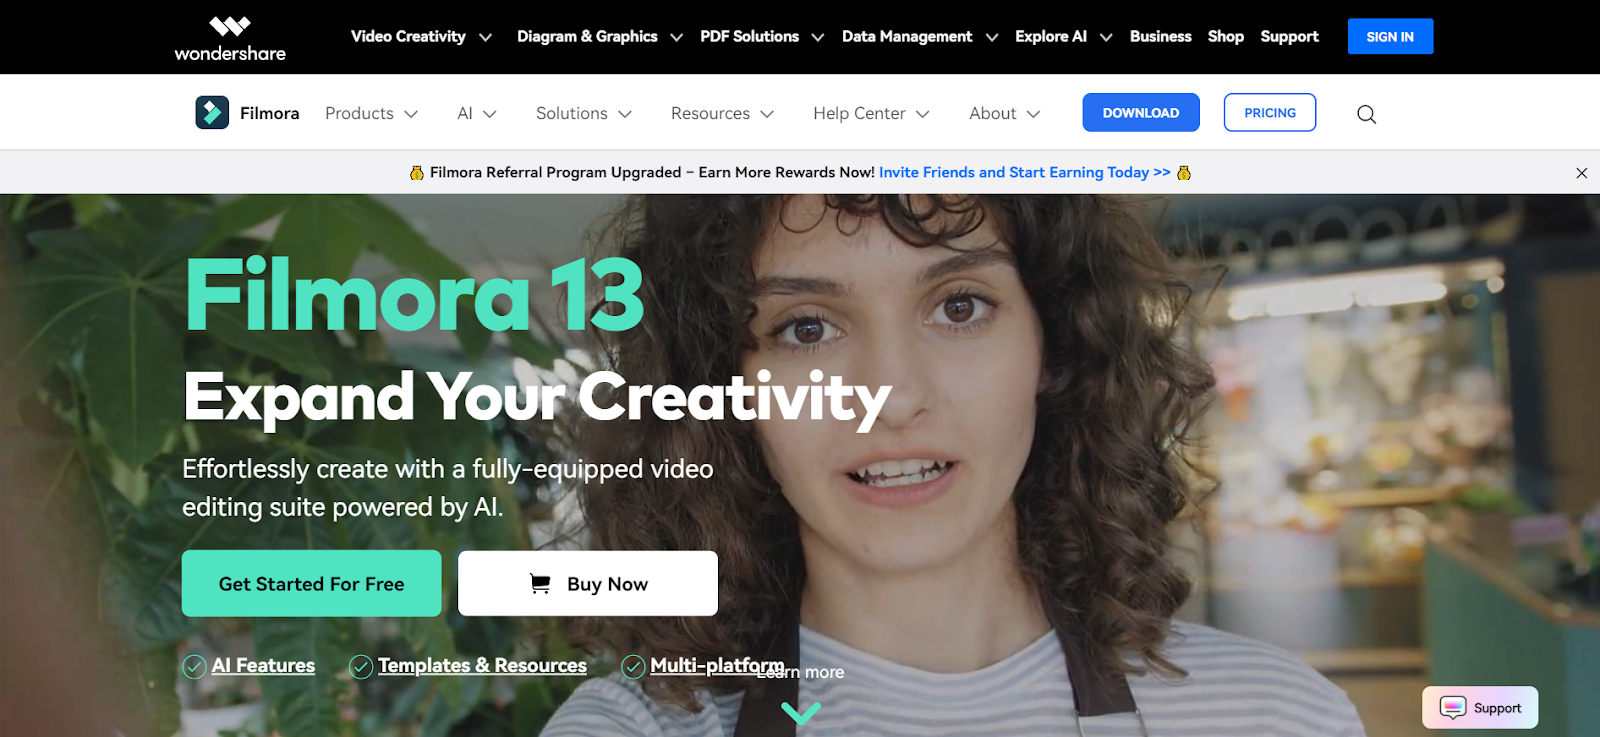Click the blue DOWNLOAD button

(x=1141, y=113)
